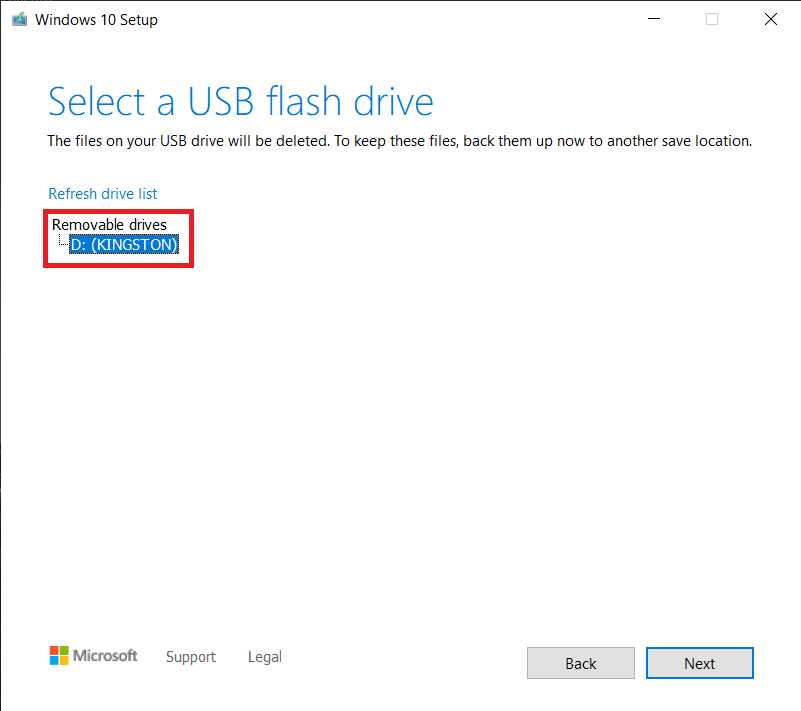Click Next to continue setup

pyautogui.click(x=699, y=663)
